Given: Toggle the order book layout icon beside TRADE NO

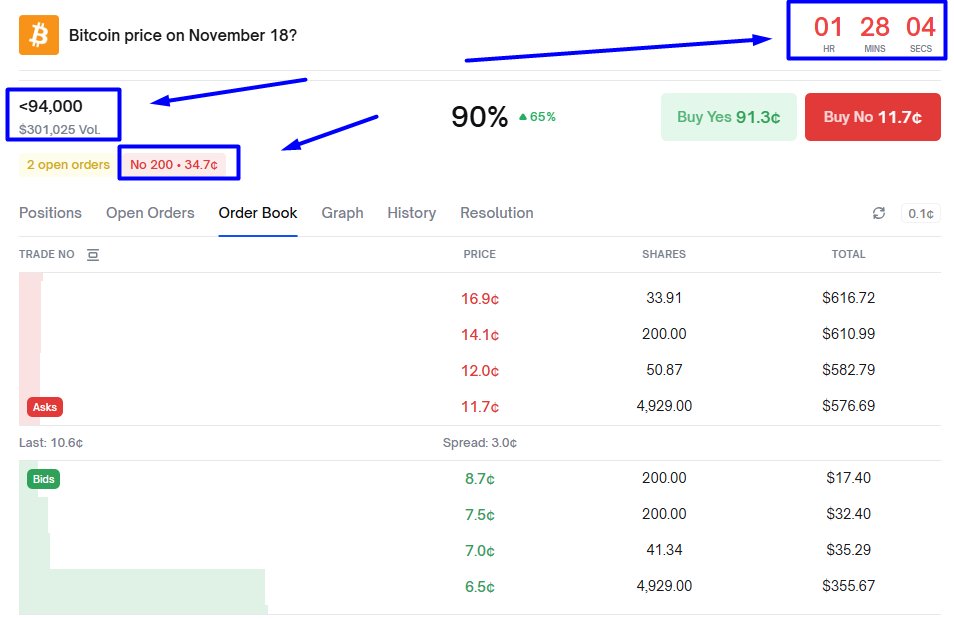Looking at the screenshot, I should click(92, 254).
